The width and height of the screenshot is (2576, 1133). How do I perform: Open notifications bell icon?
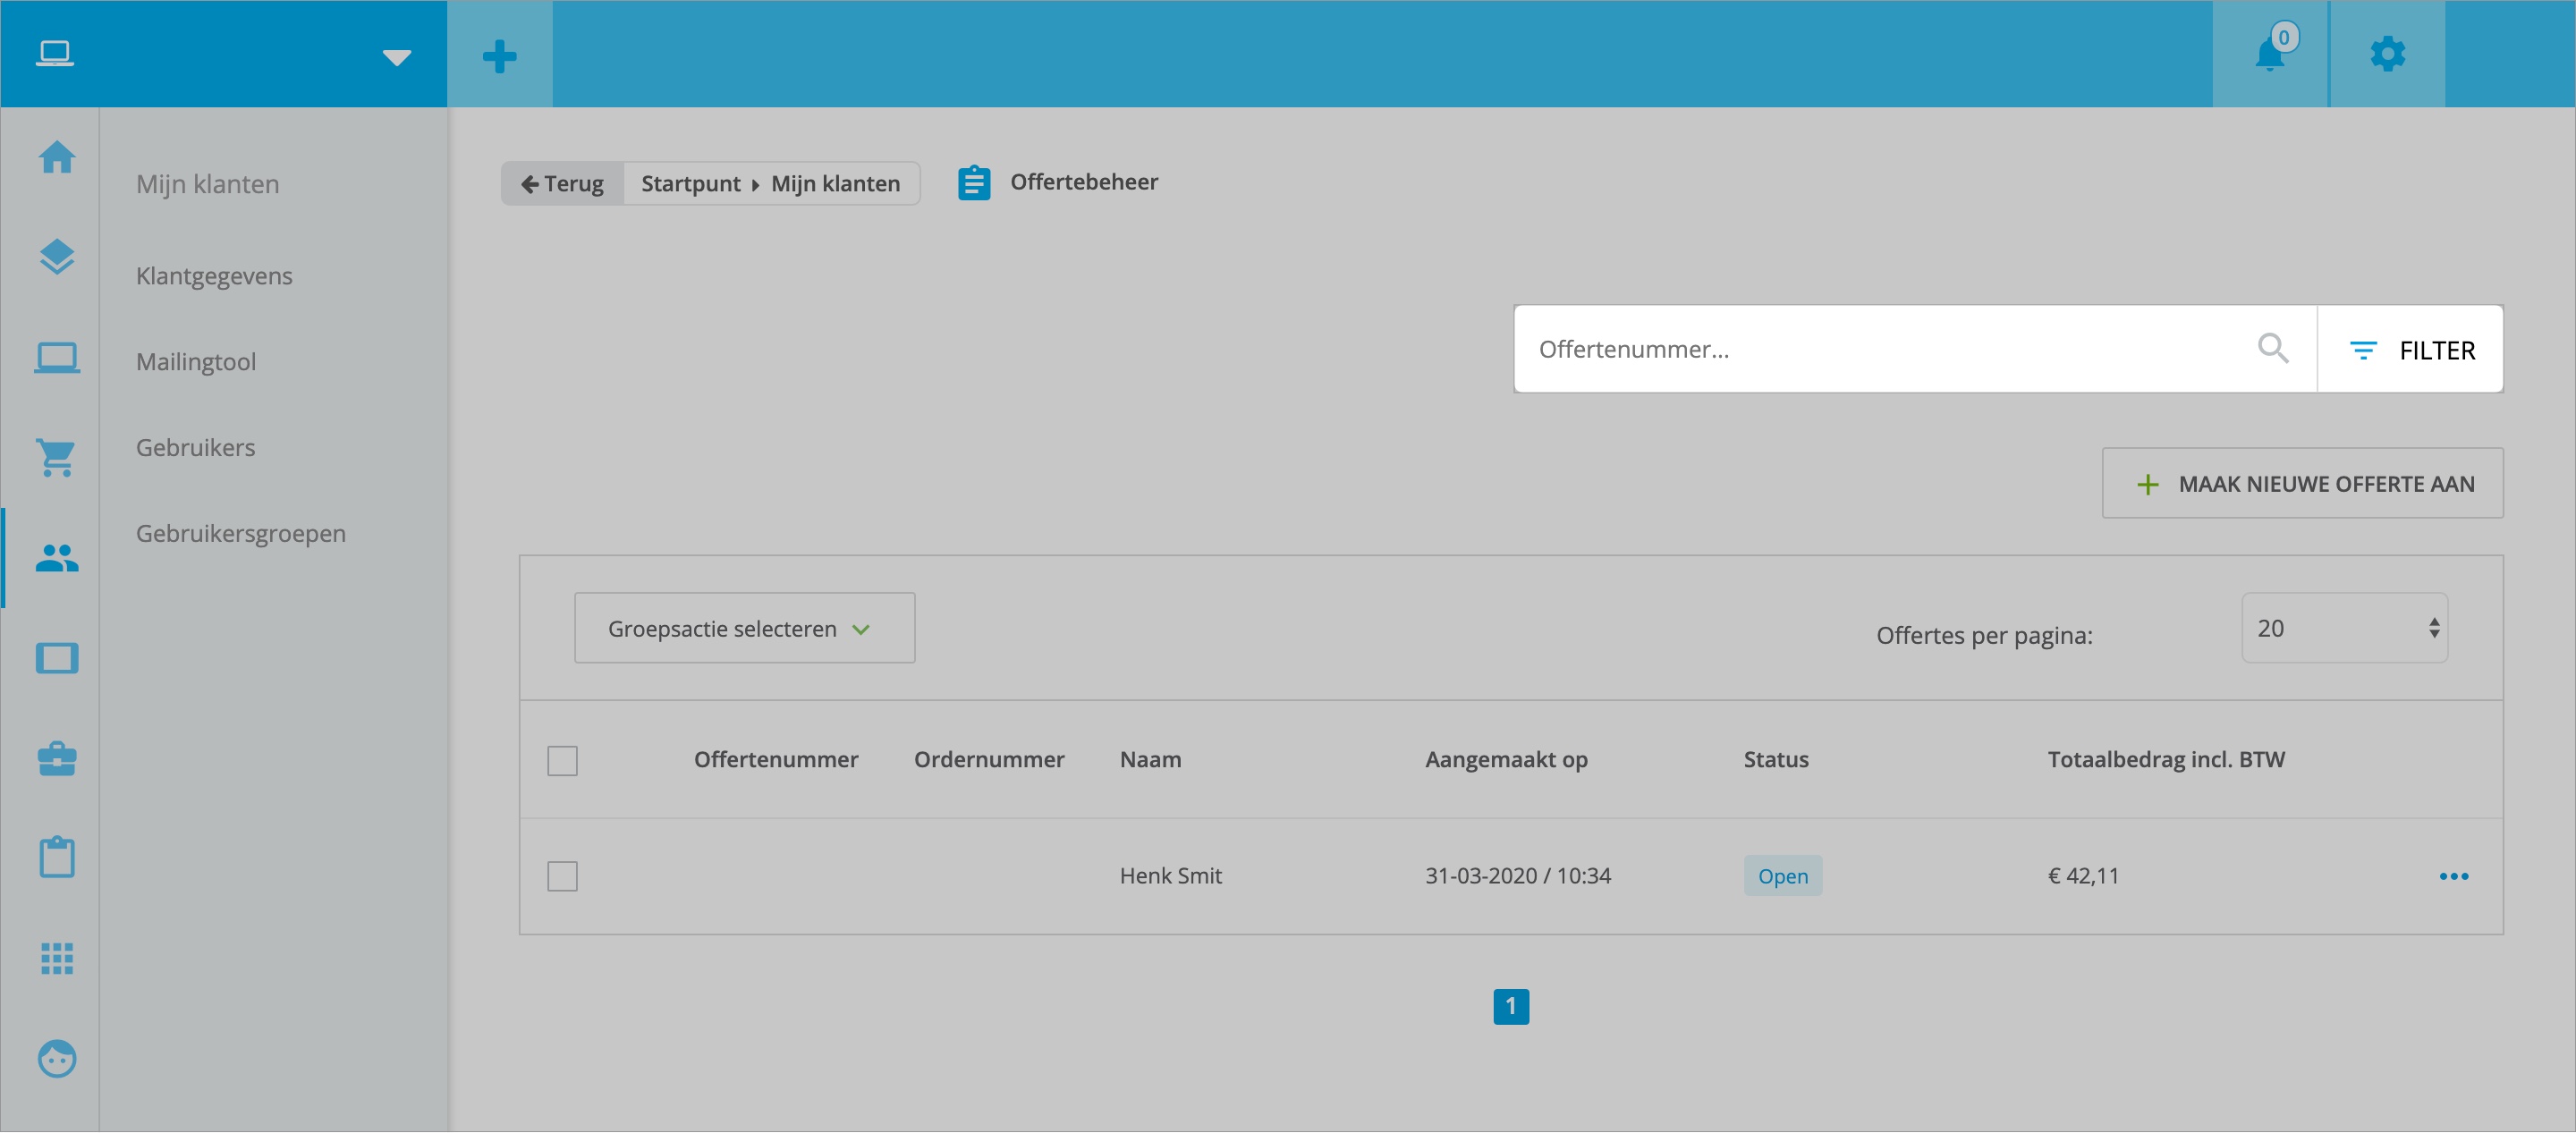pyautogui.click(x=2270, y=53)
